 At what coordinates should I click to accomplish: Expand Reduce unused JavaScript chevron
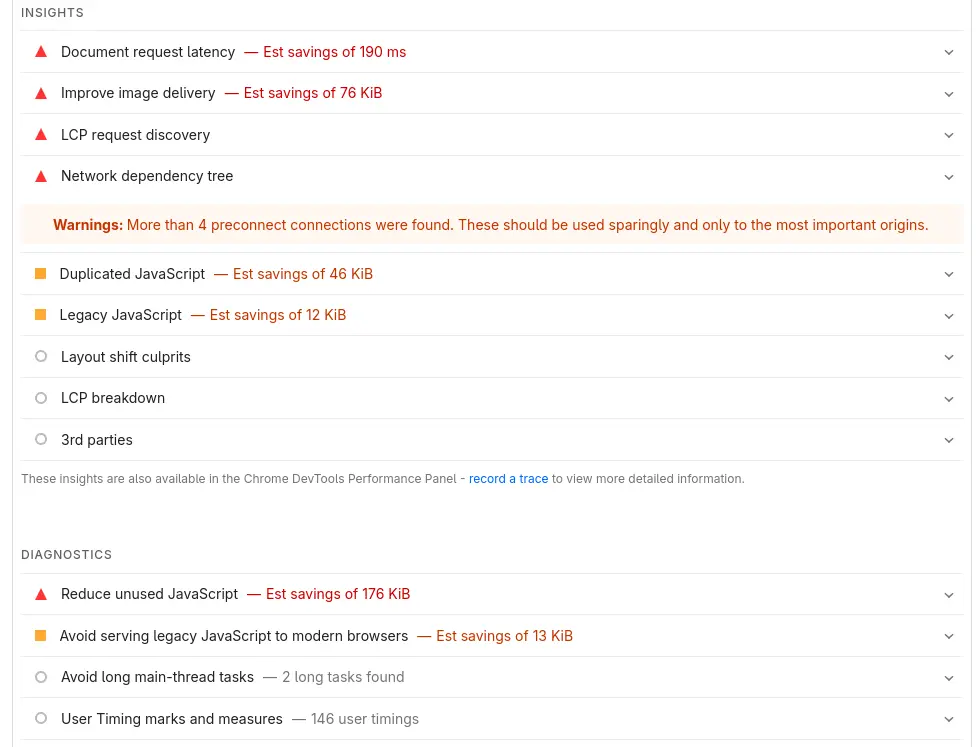(x=949, y=595)
